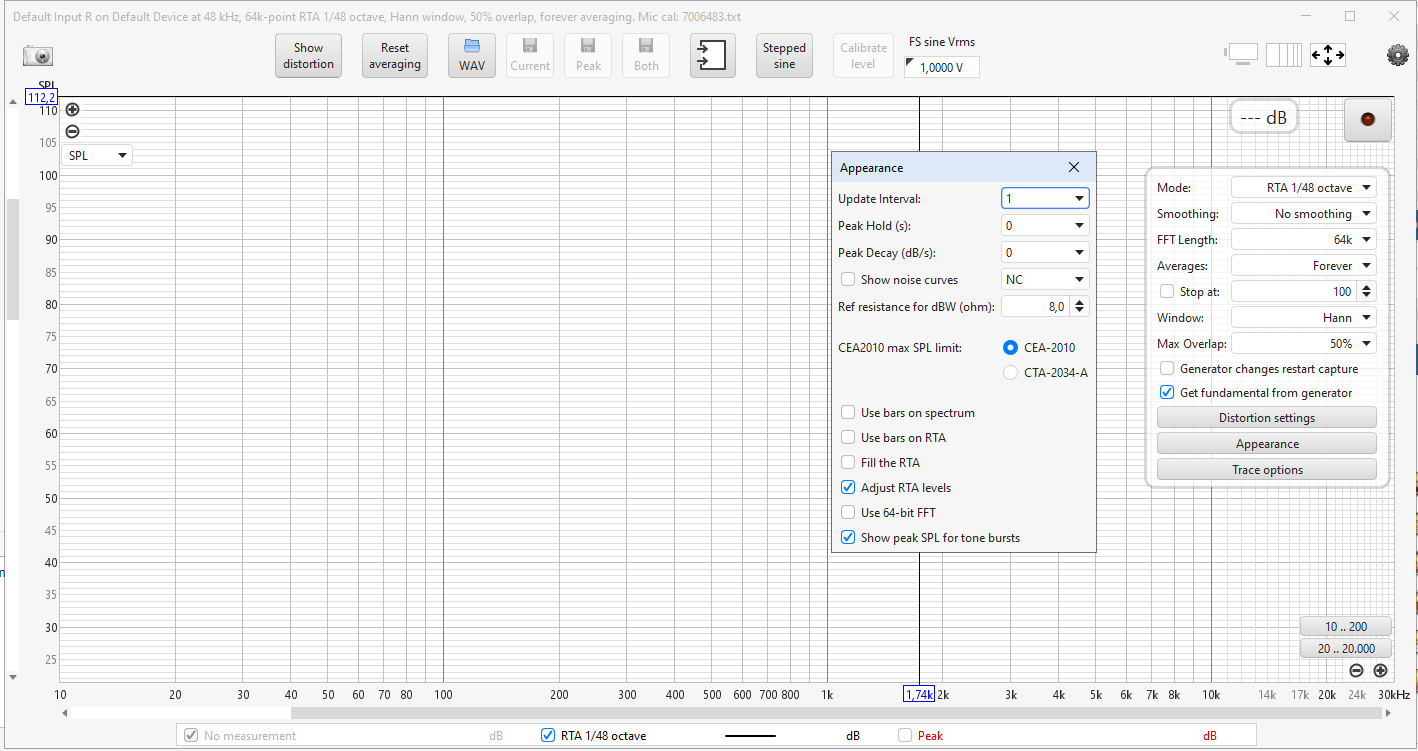This screenshot has height=751, width=1418.
Task: Click the Save Current disk button
Action: pos(530,55)
